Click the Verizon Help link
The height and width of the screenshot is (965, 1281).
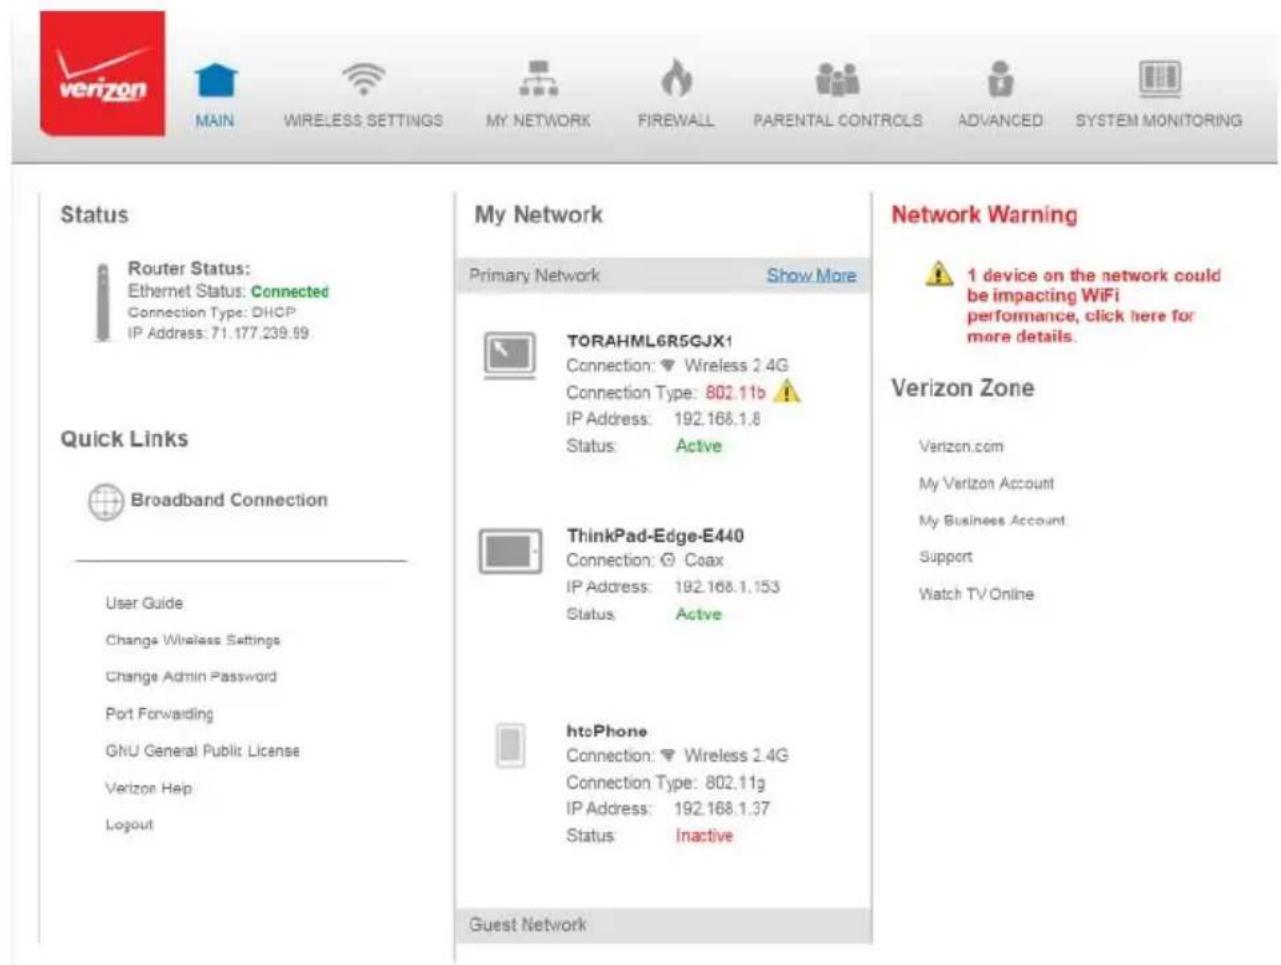148,788
